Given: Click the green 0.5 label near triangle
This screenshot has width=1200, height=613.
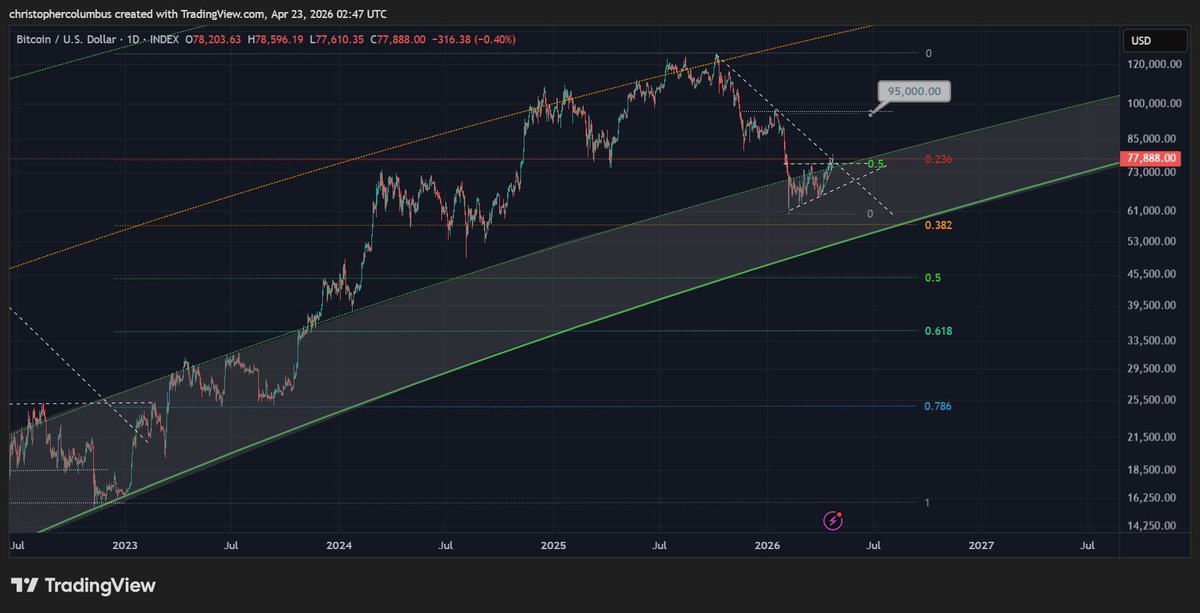Looking at the screenshot, I should click(876, 164).
